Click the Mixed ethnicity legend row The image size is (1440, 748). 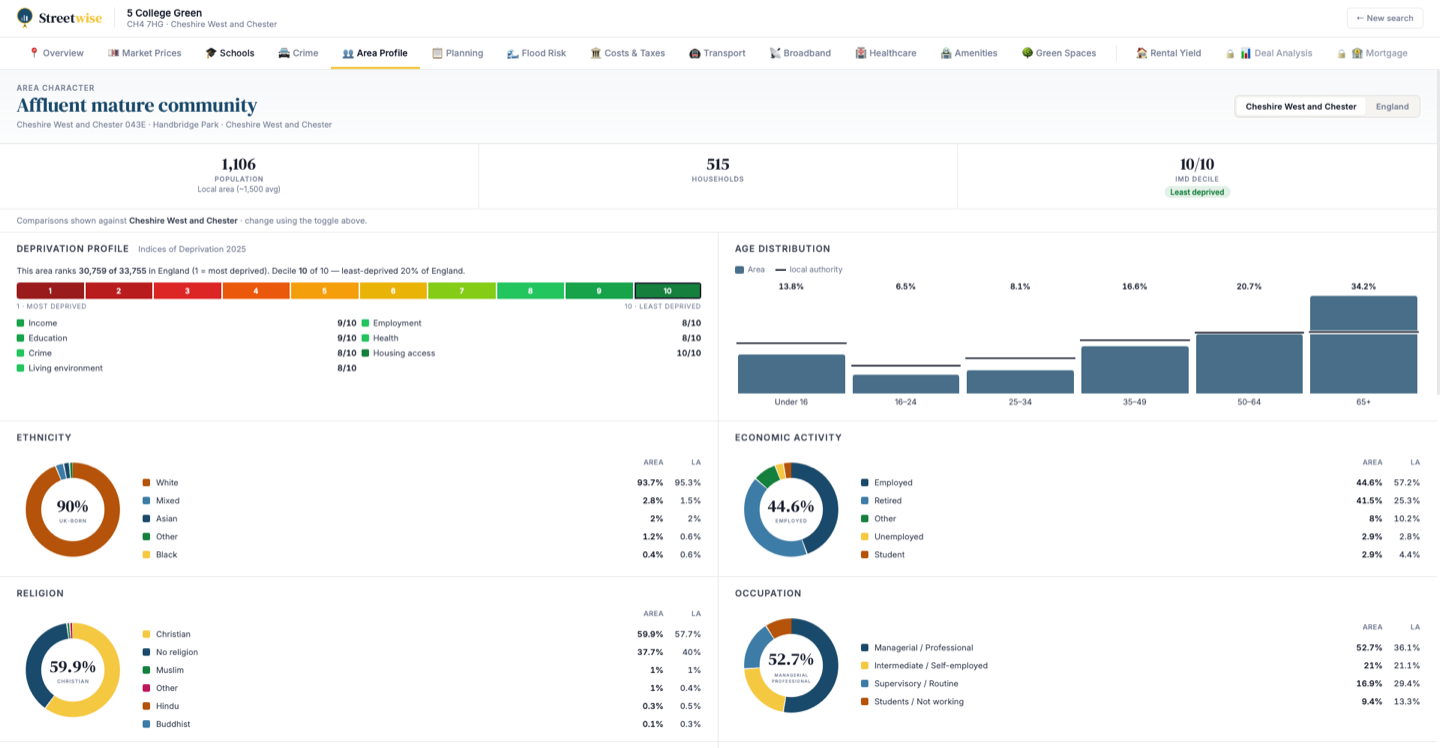coord(421,500)
